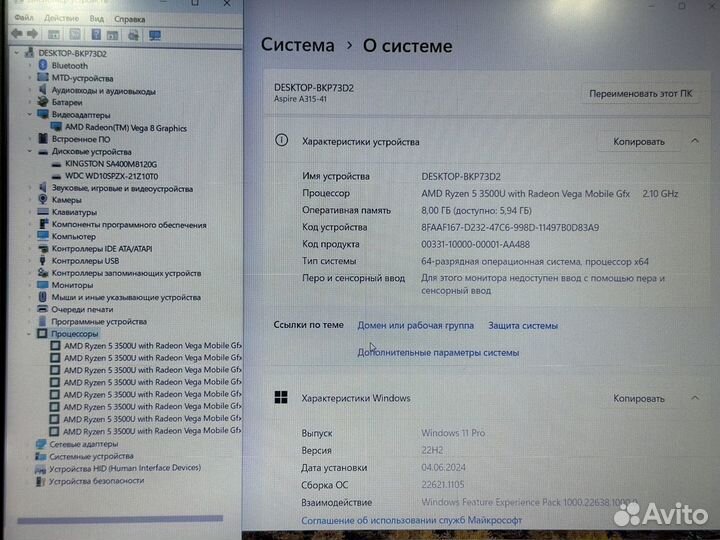
Task: Click the show/hide console tree toolbar icon
Action: tap(54, 34)
